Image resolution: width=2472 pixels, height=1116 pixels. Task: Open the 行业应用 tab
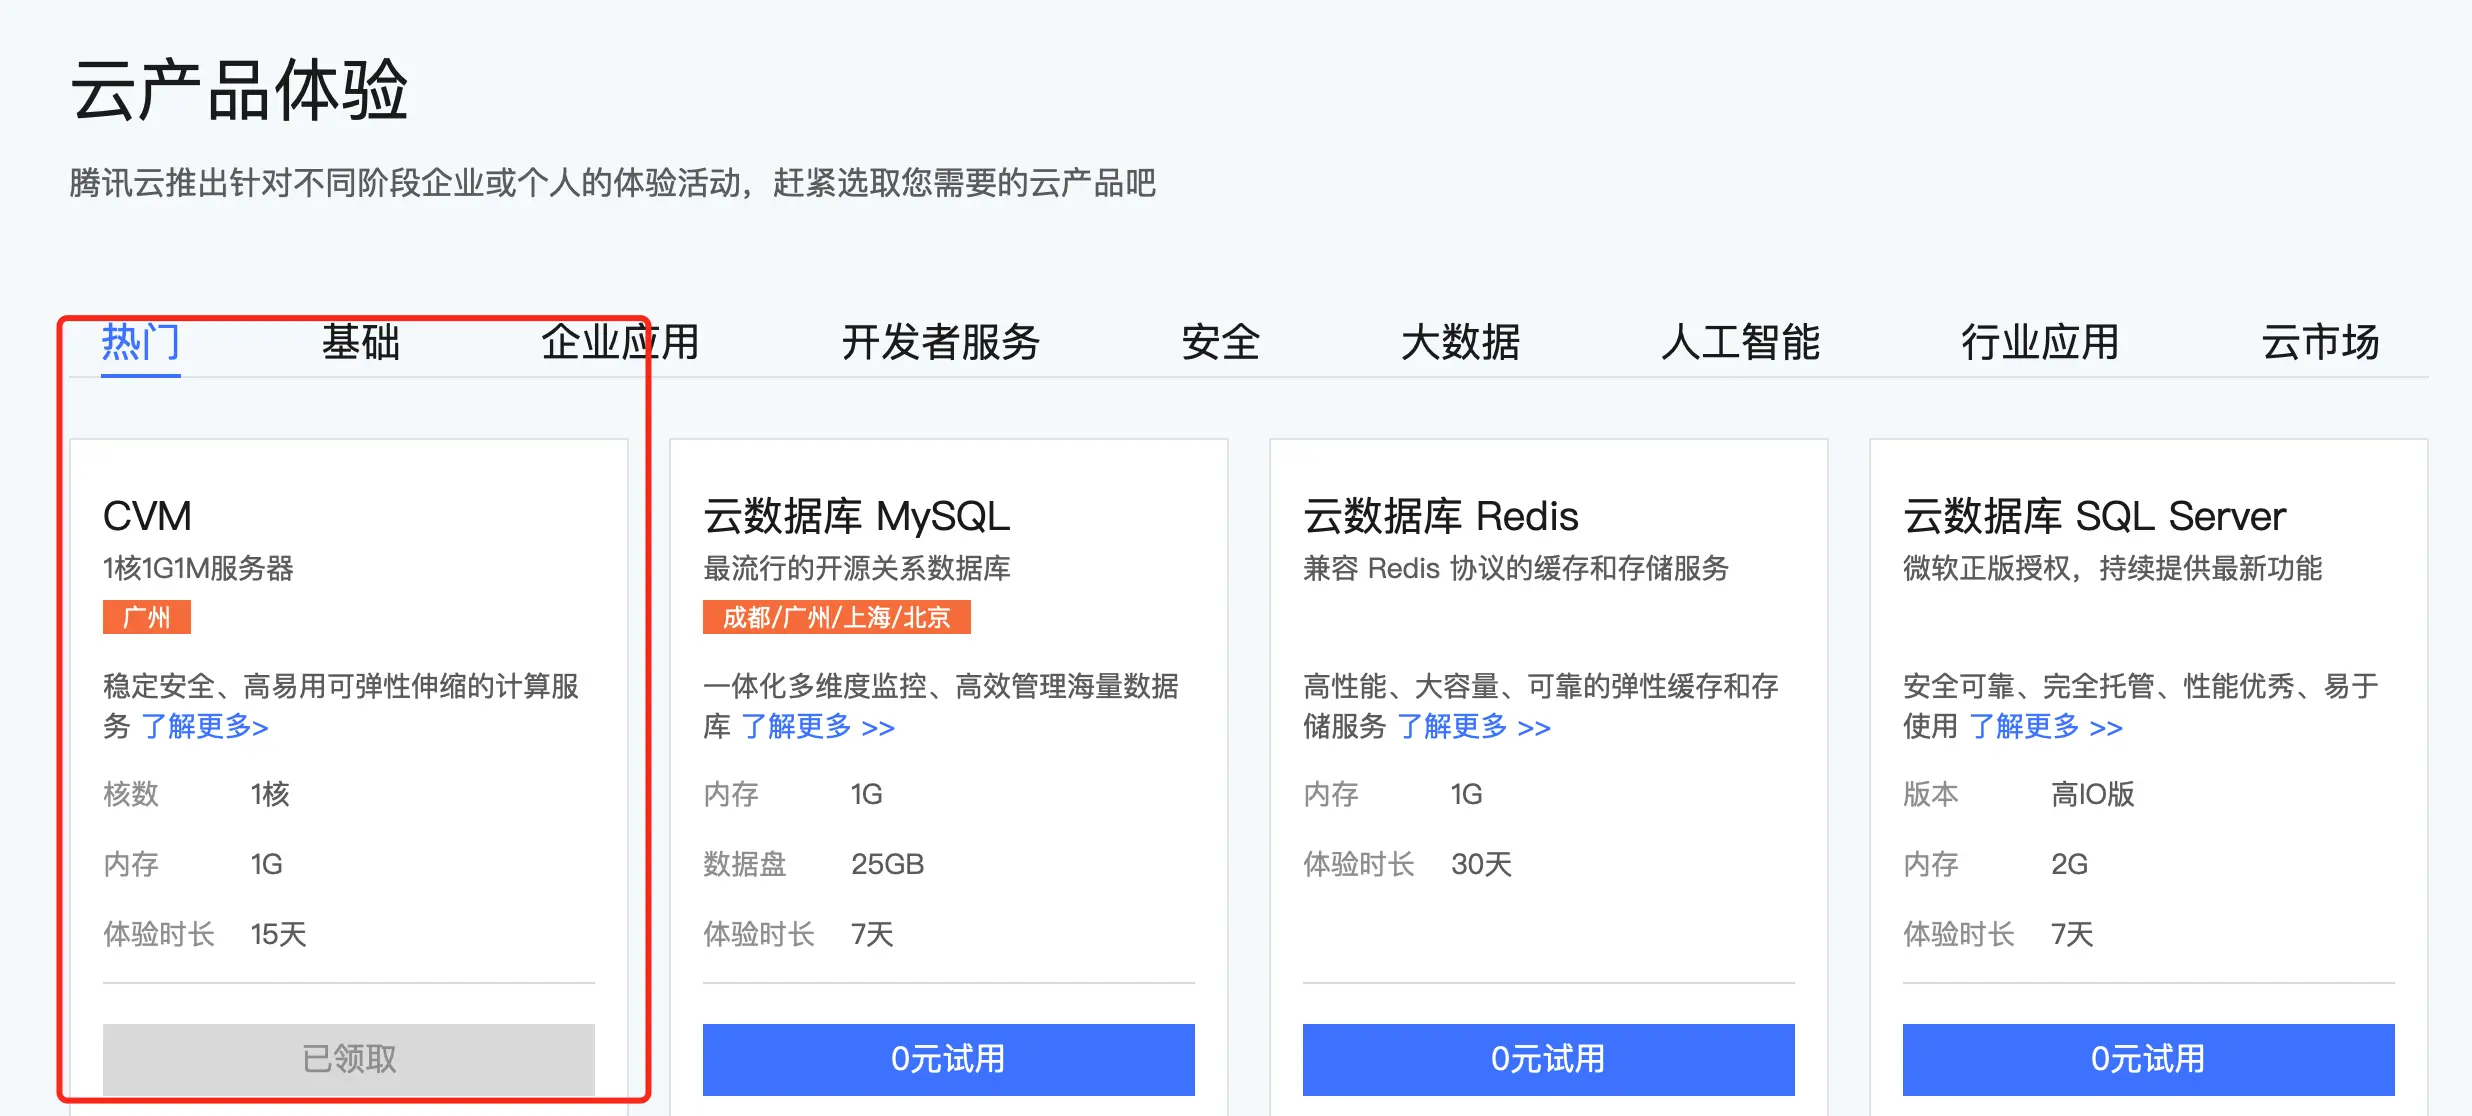pos(2041,342)
